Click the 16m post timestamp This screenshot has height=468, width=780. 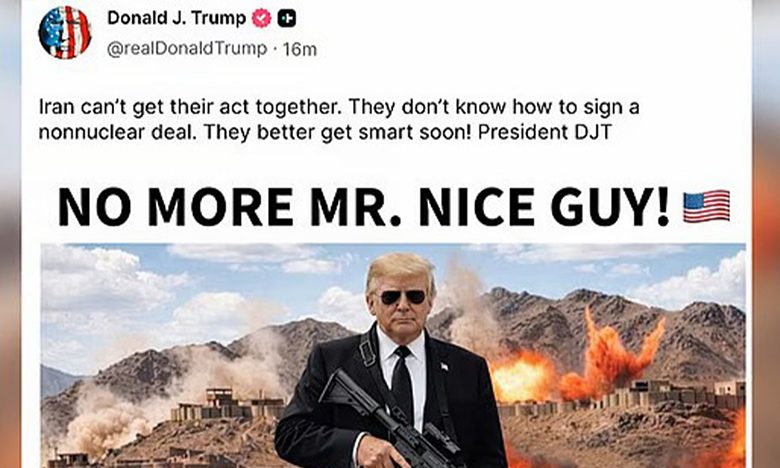tap(299, 49)
